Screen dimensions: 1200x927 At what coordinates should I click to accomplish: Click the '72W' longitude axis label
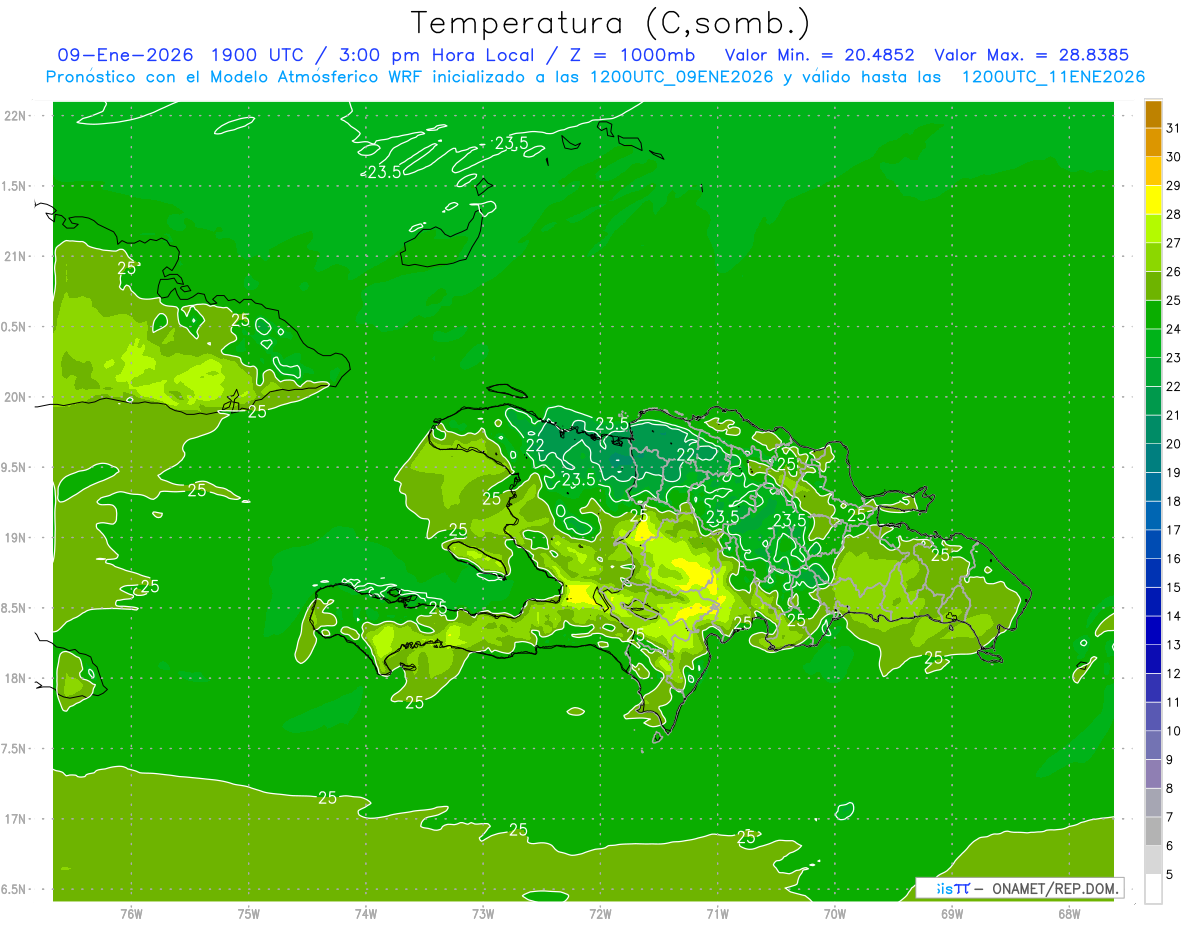pyautogui.click(x=600, y=913)
